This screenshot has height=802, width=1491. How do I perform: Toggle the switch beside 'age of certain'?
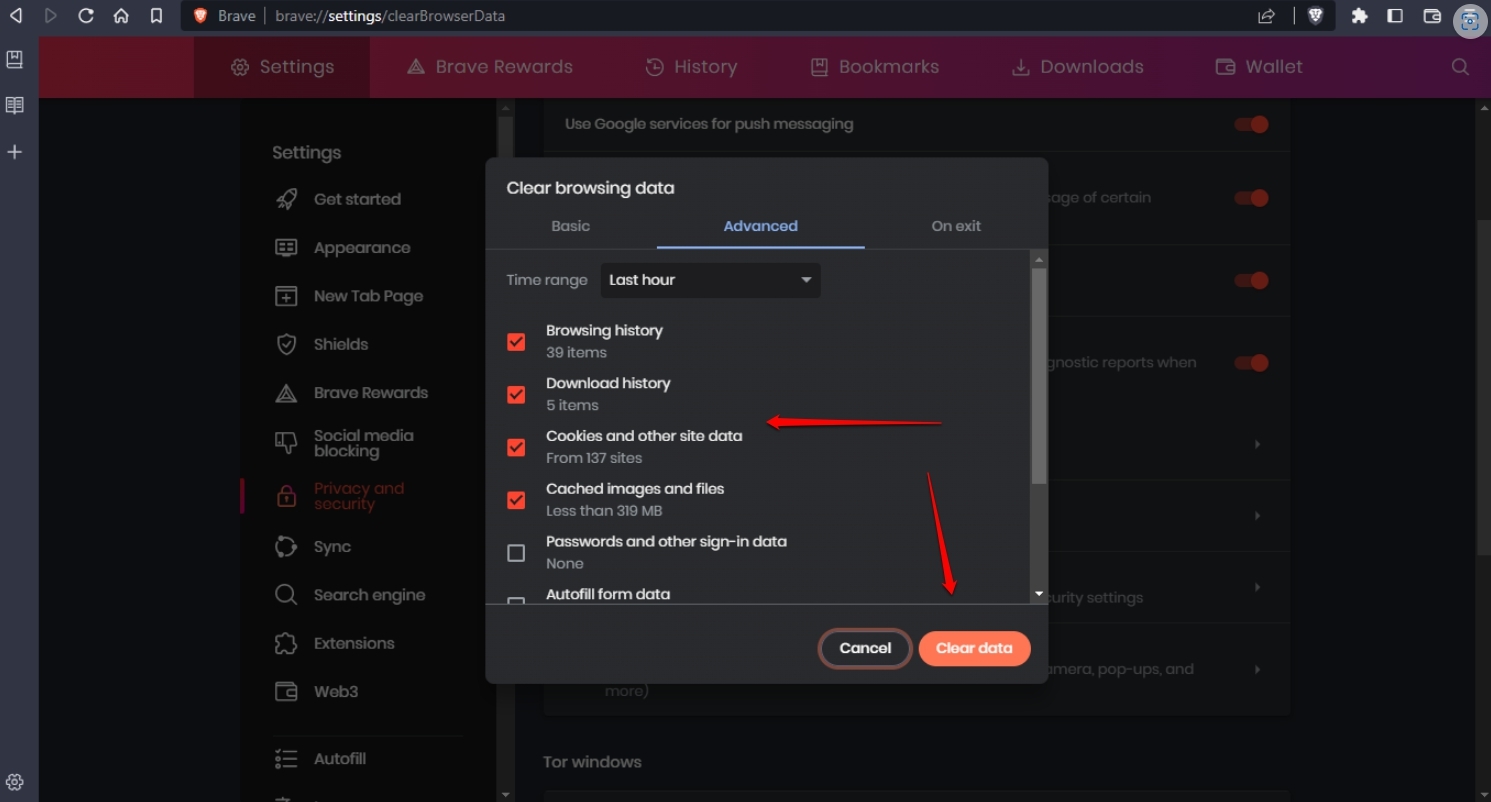1251,198
